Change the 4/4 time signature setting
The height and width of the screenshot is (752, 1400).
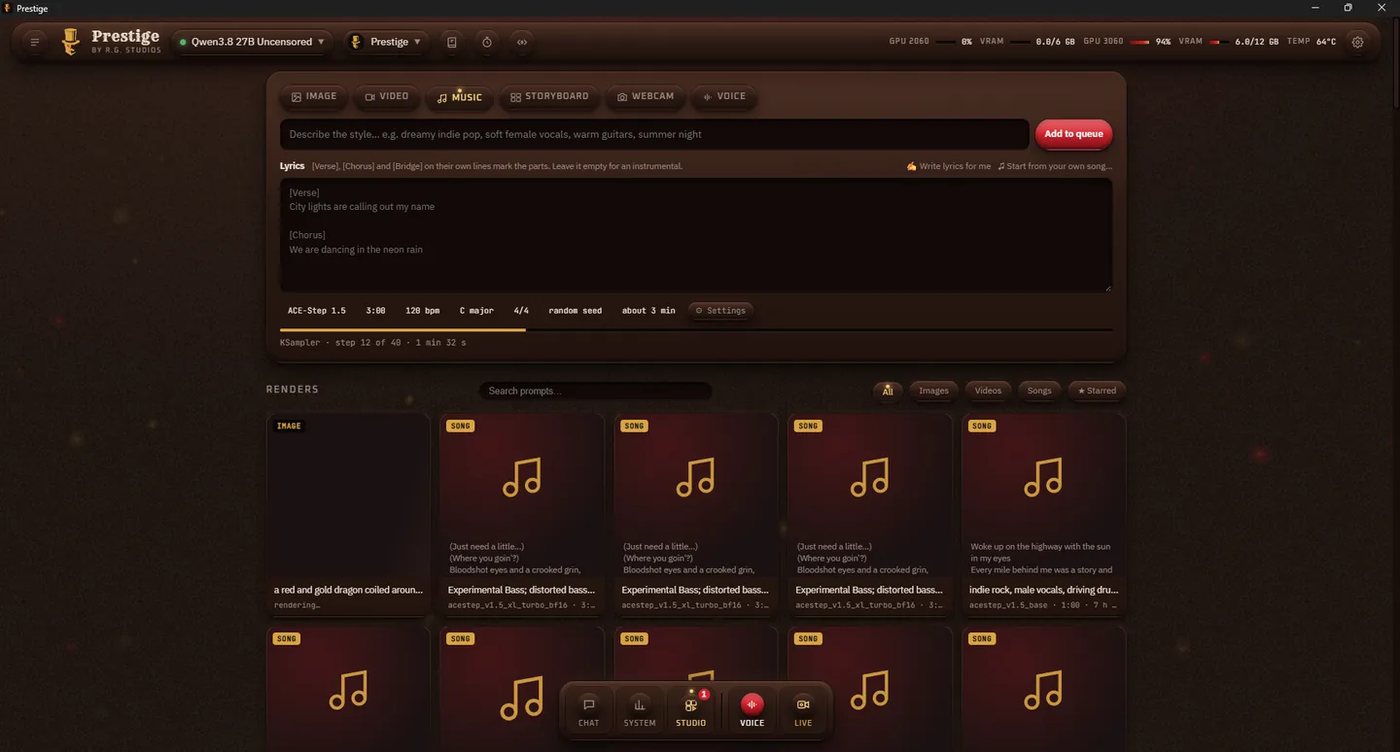521,311
